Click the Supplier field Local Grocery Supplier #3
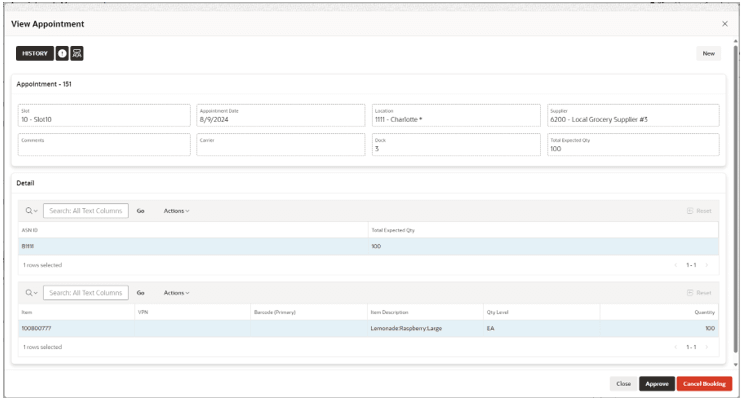The width and height of the screenshot is (744, 402). click(633, 115)
